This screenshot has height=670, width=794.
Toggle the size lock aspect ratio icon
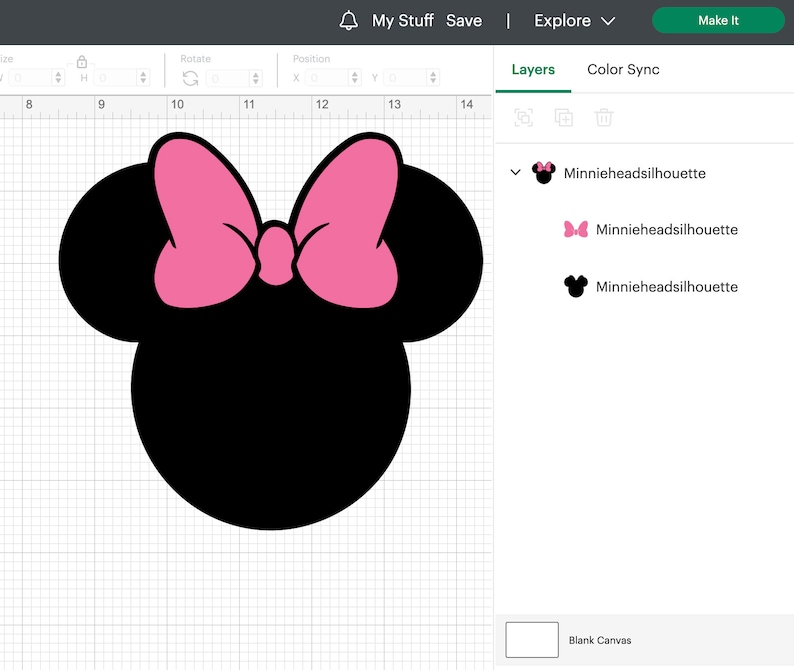pos(82,62)
